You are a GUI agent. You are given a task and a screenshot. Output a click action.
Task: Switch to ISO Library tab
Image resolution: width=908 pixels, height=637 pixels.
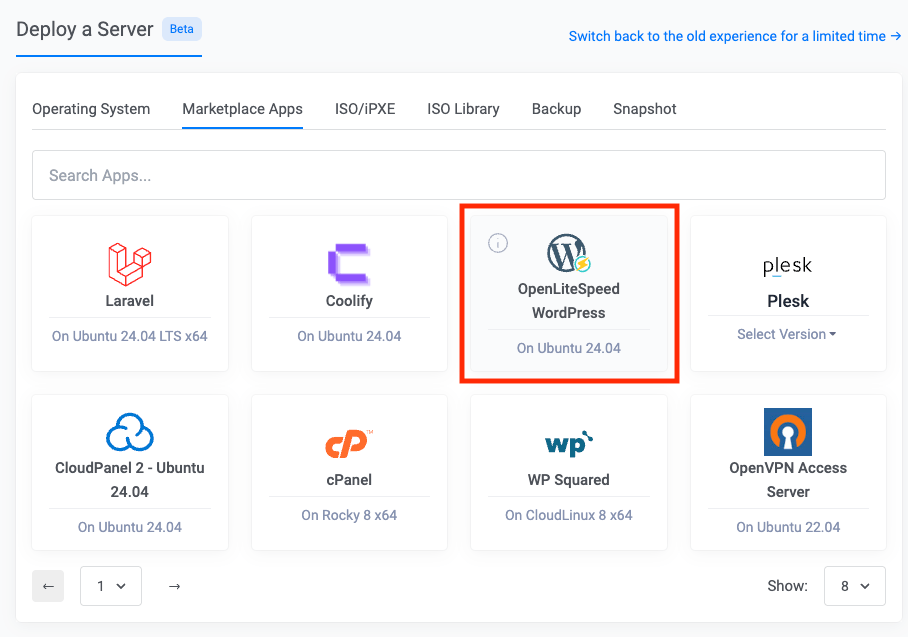463,109
